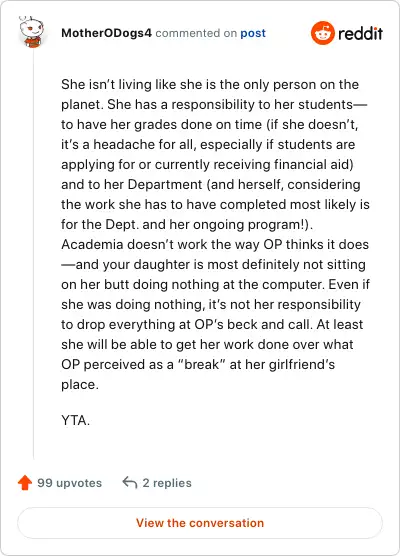Image resolution: width=400 pixels, height=556 pixels.
Task: Open MotherODogs4's Snoo avatar
Action: (31, 32)
